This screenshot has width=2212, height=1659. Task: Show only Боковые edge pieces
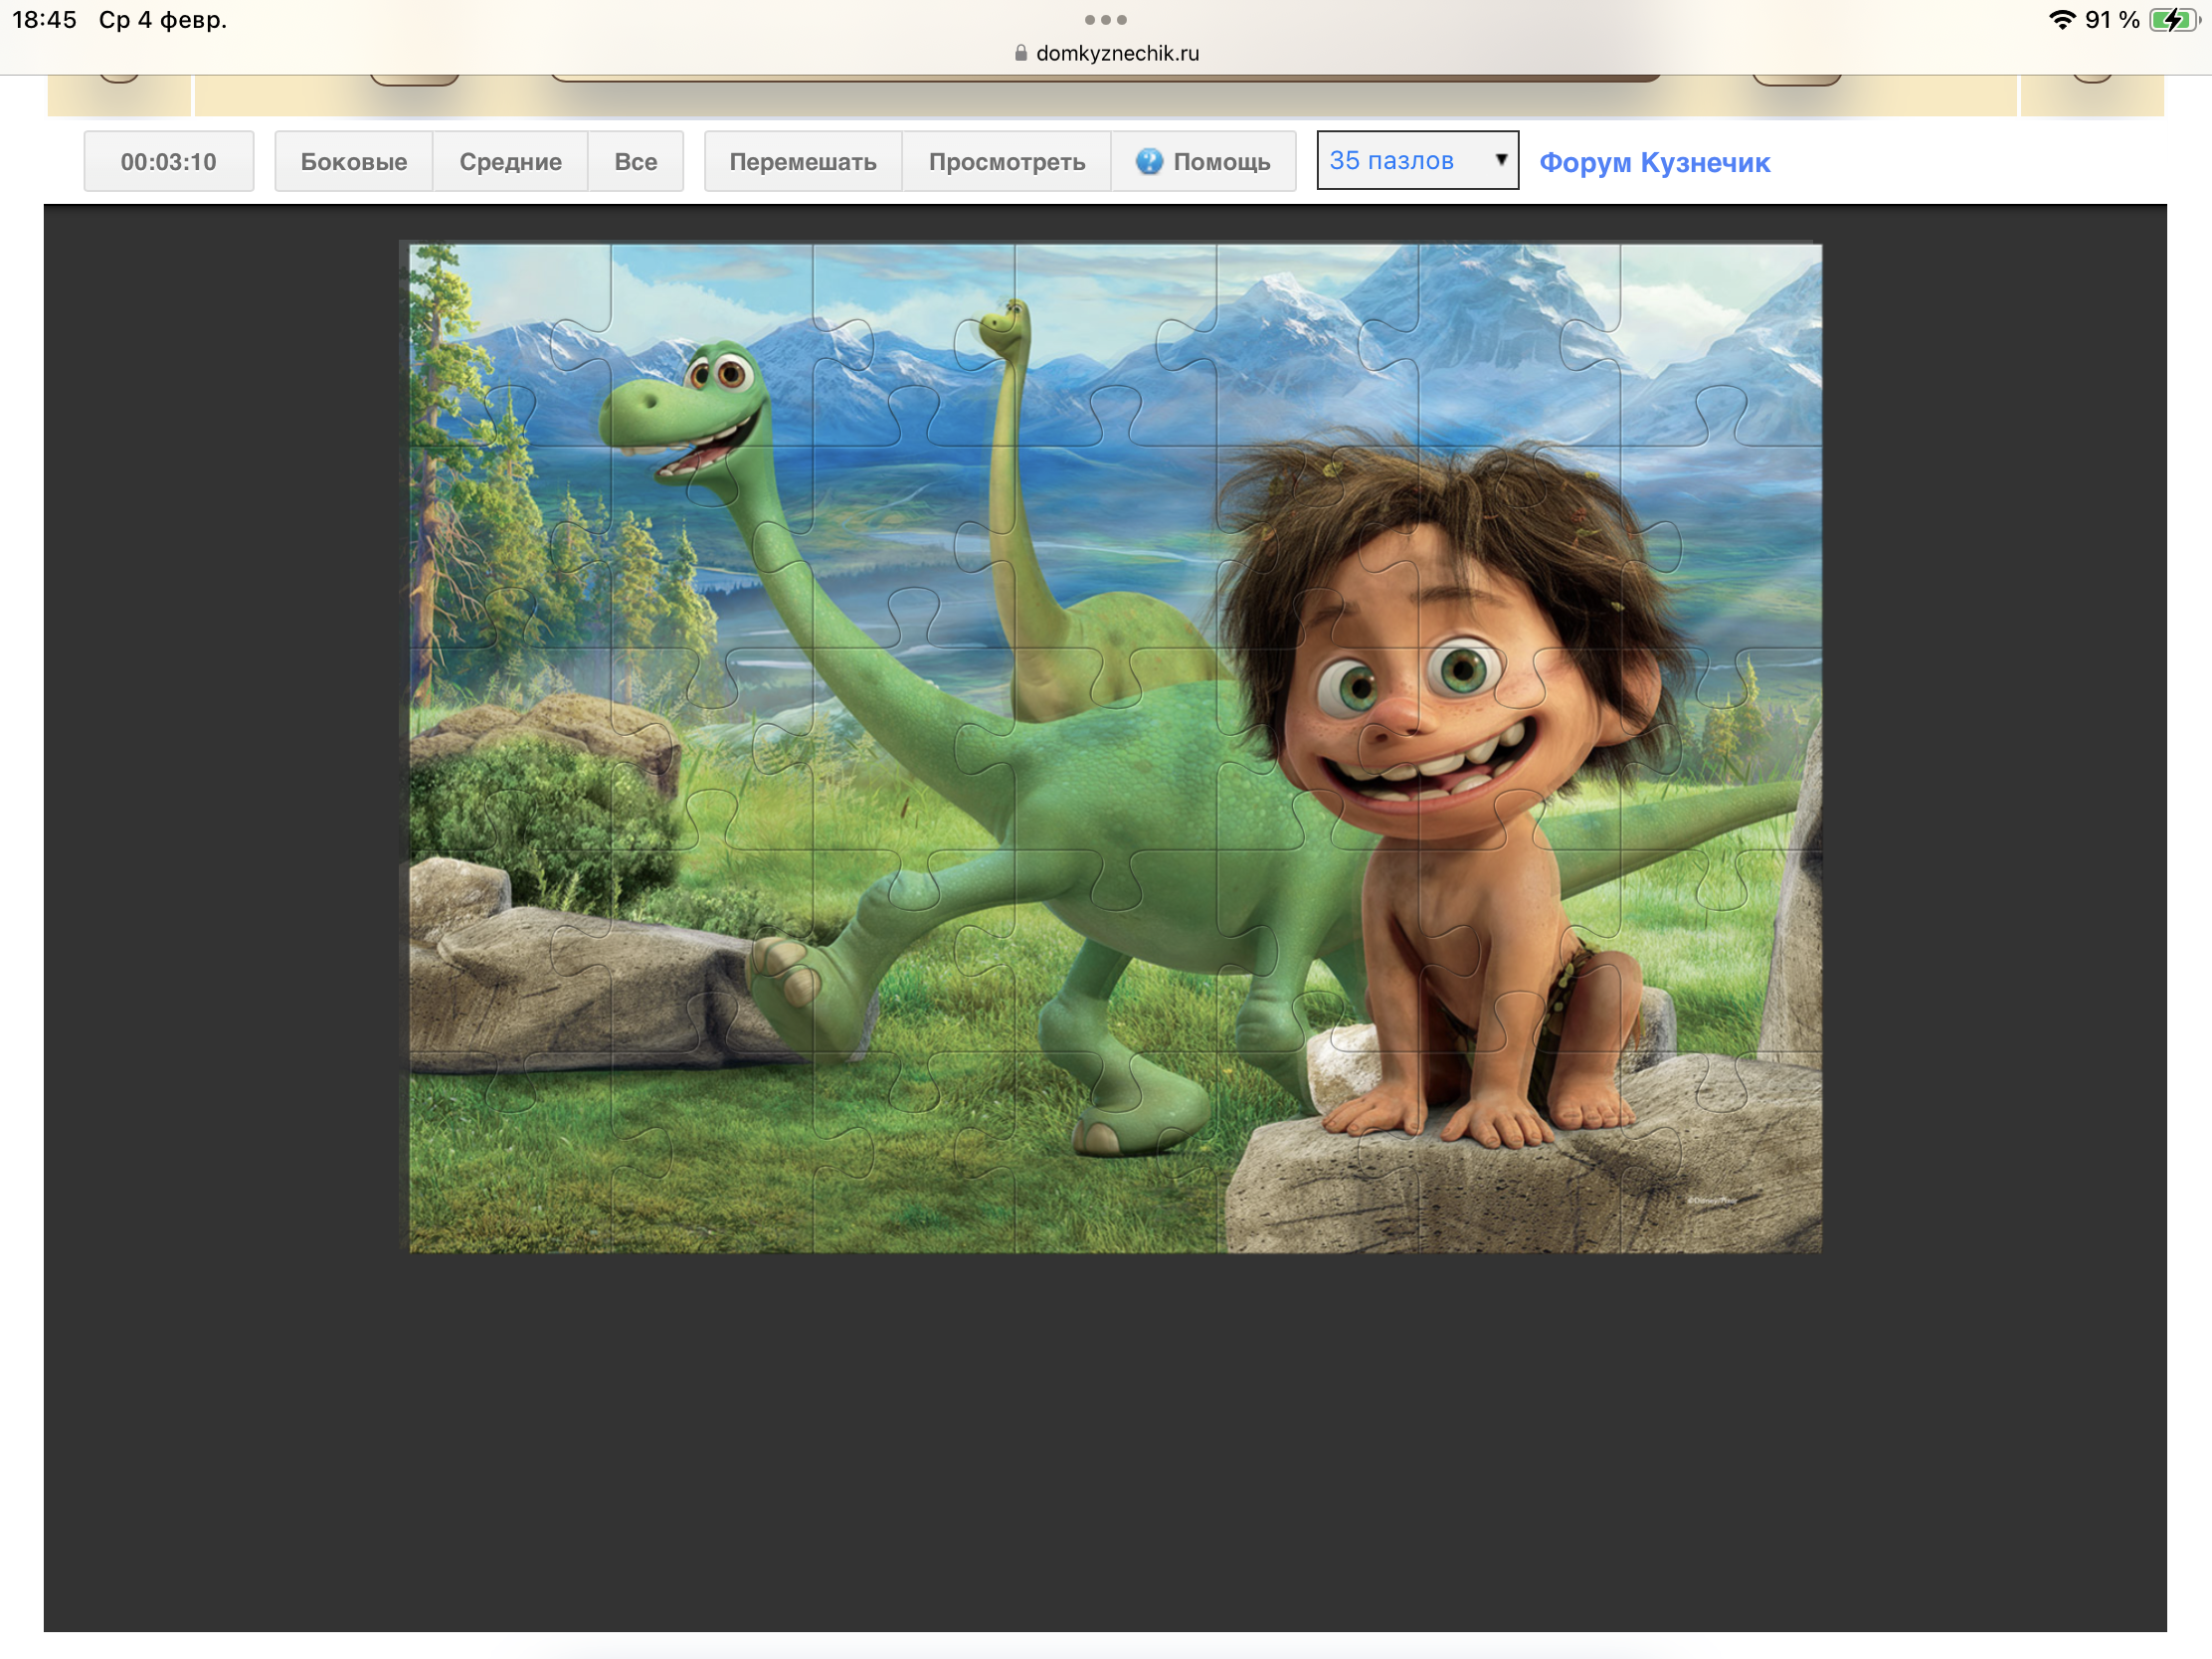pyautogui.click(x=353, y=161)
